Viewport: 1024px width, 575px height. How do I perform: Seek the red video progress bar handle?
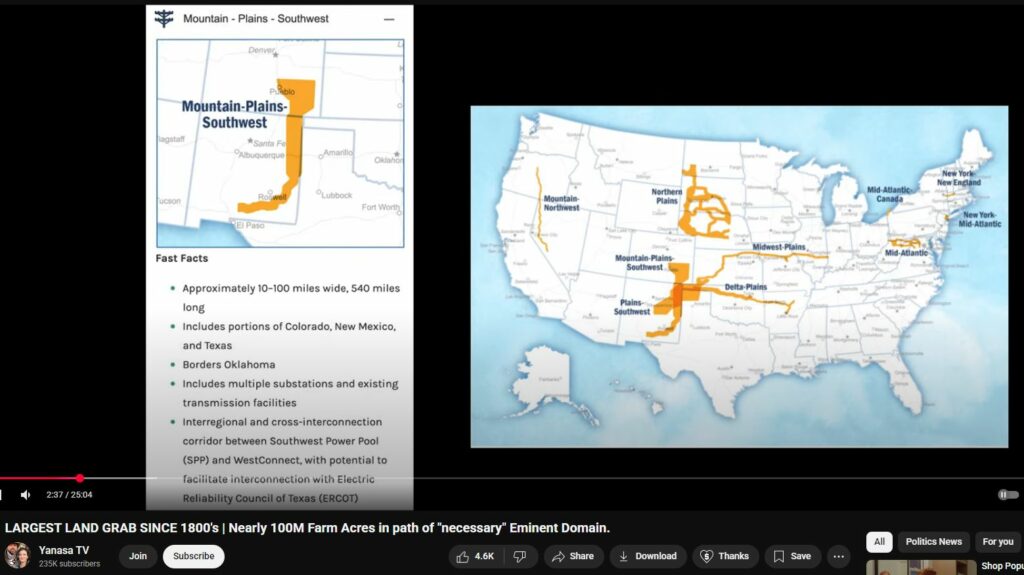[80, 478]
